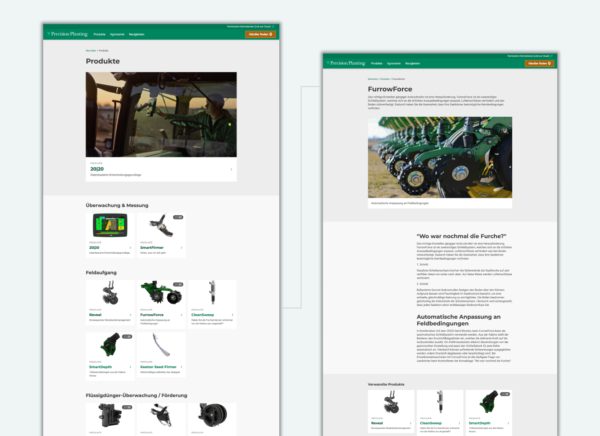Open Neuigkeiten menu on the FurrowForce page
Viewport: 600px width, 436px height.
pos(412,64)
